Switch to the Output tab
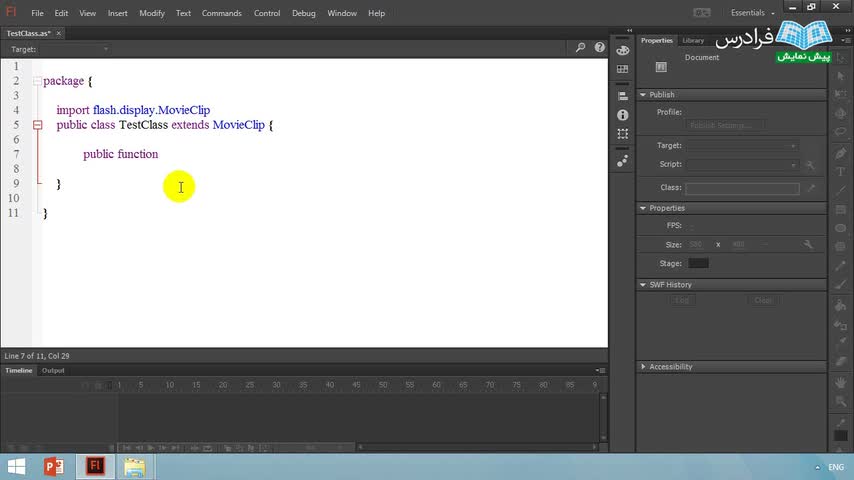This screenshot has height=480, width=854. (x=53, y=371)
